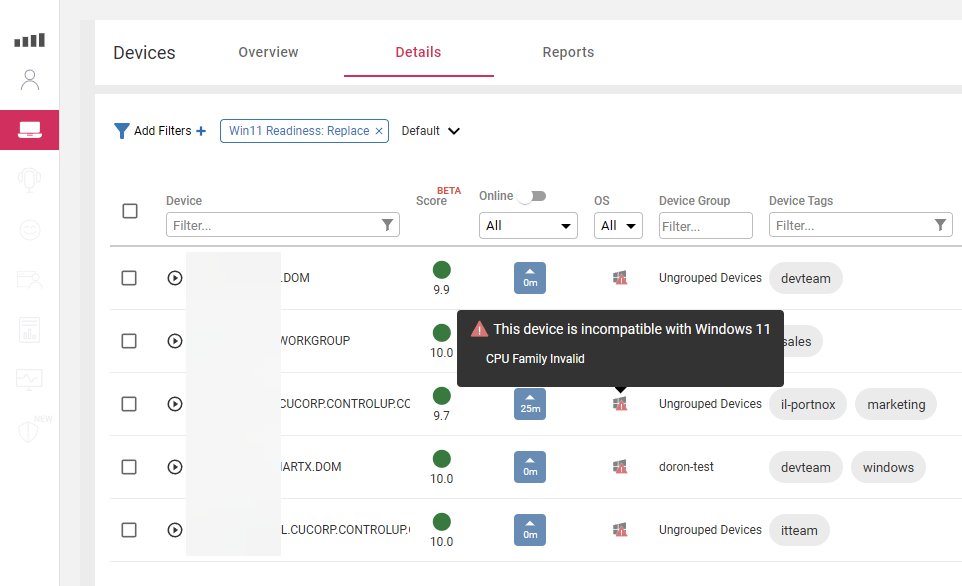This screenshot has height=586, width=962.
Task: Toggle the Online switch
Action: coord(532,196)
